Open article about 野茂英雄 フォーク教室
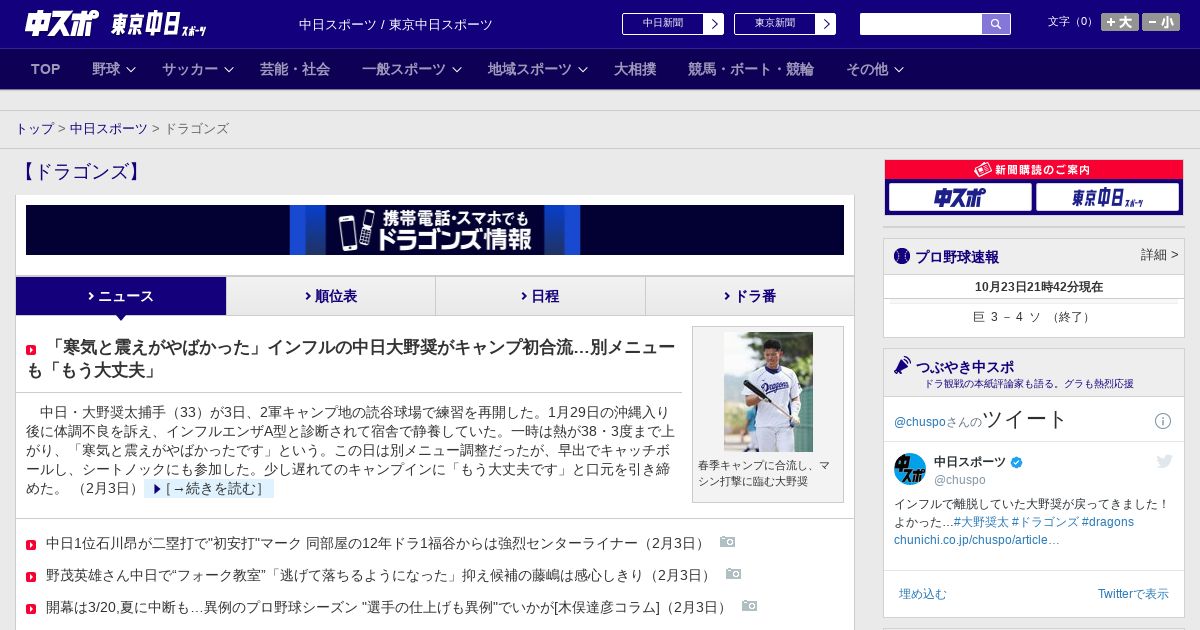The image size is (1200, 630). click(x=380, y=575)
